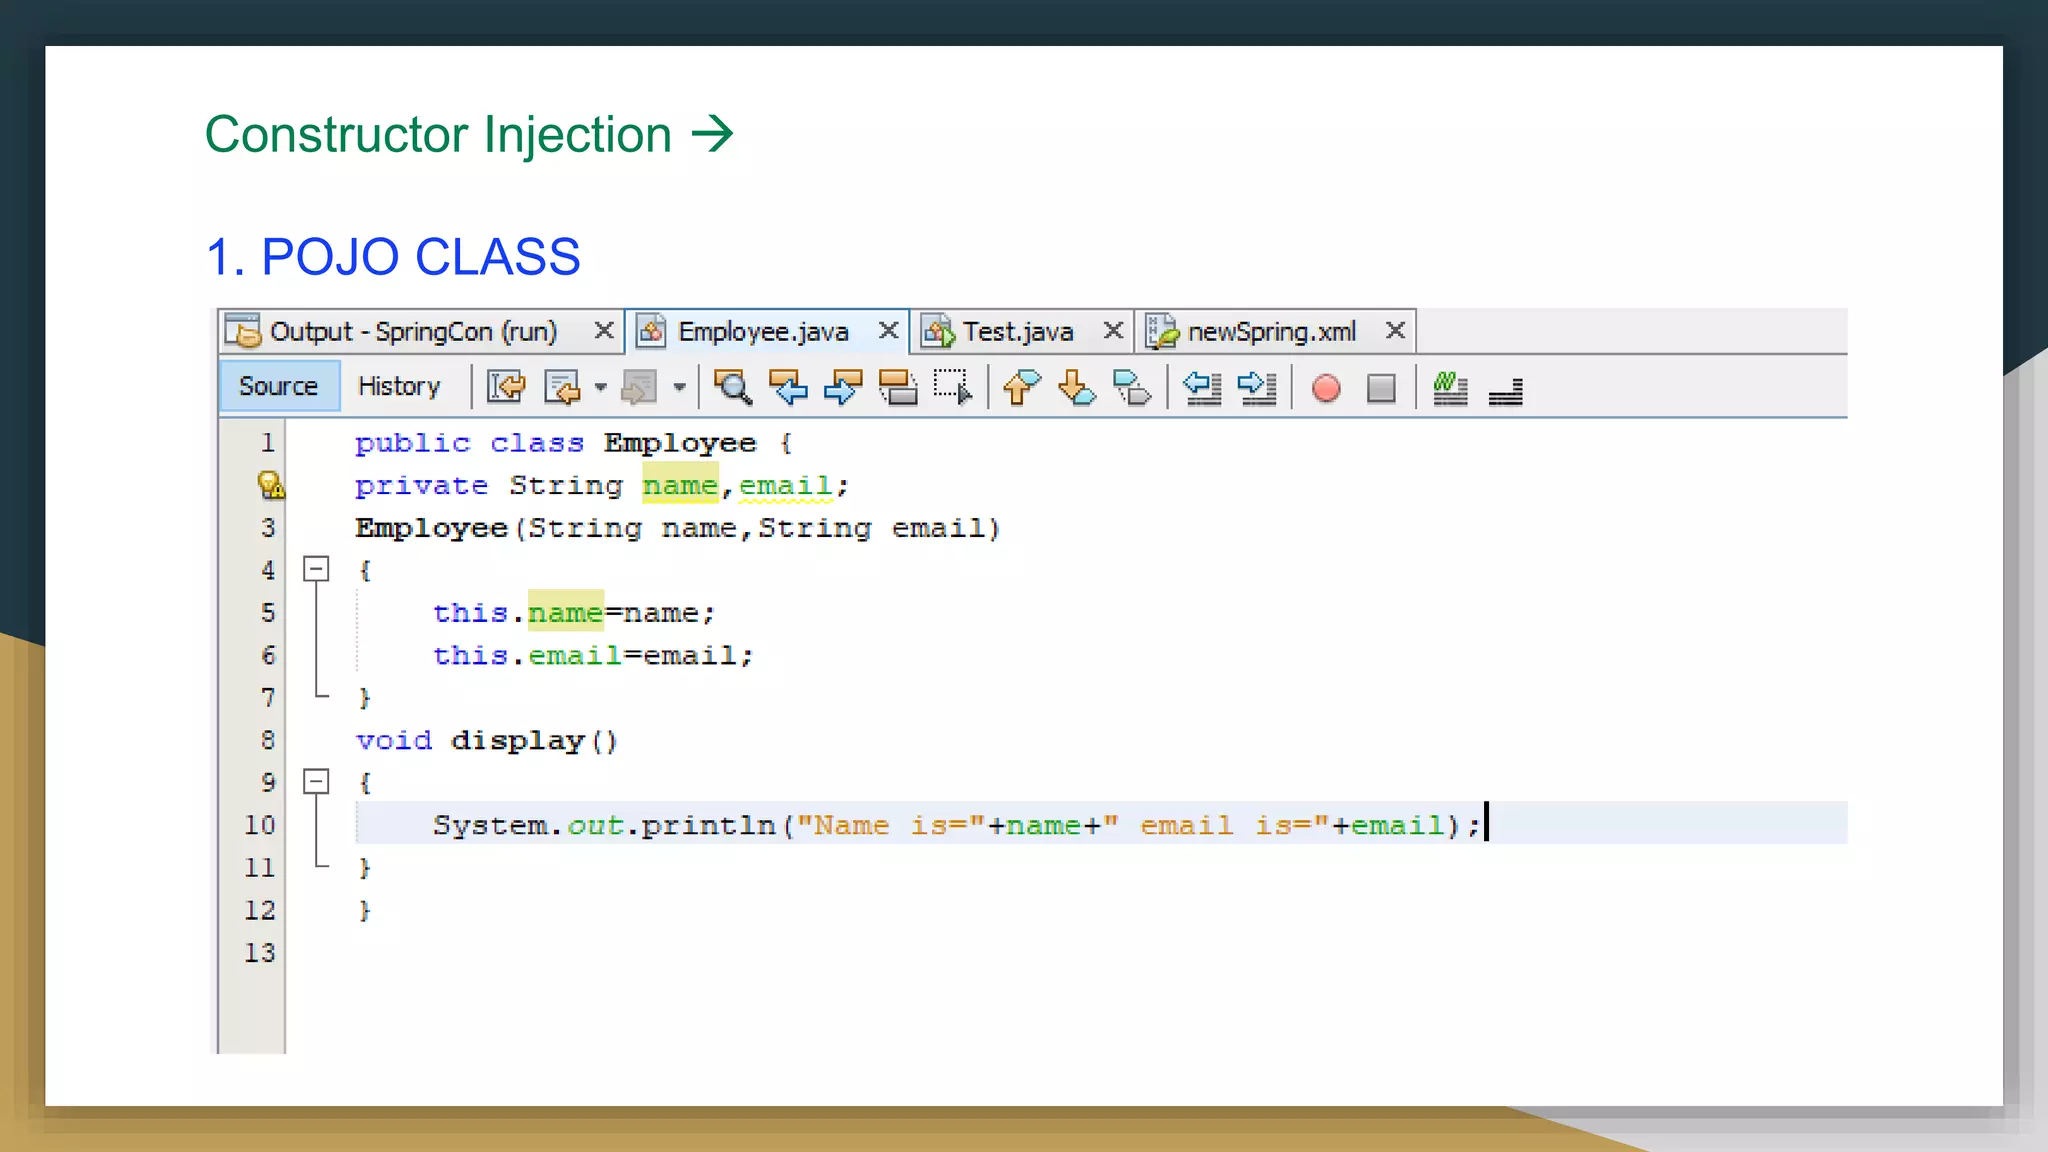Click the Comment lines toolbar icon
Image resolution: width=2048 pixels, height=1152 pixels.
[x=1450, y=388]
